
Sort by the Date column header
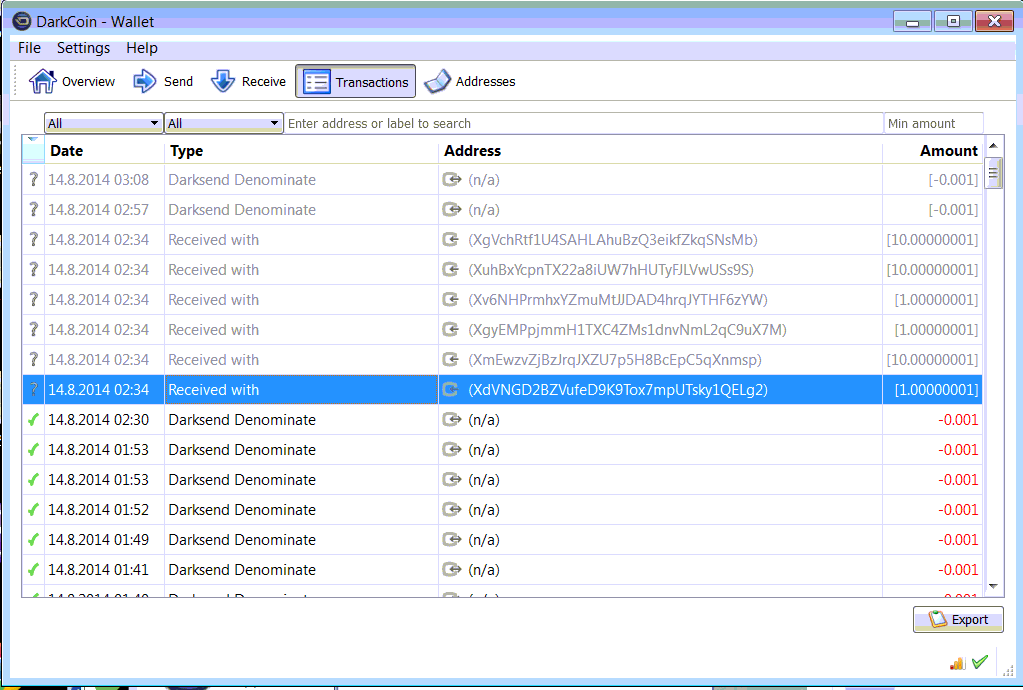[x=104, y=151]
